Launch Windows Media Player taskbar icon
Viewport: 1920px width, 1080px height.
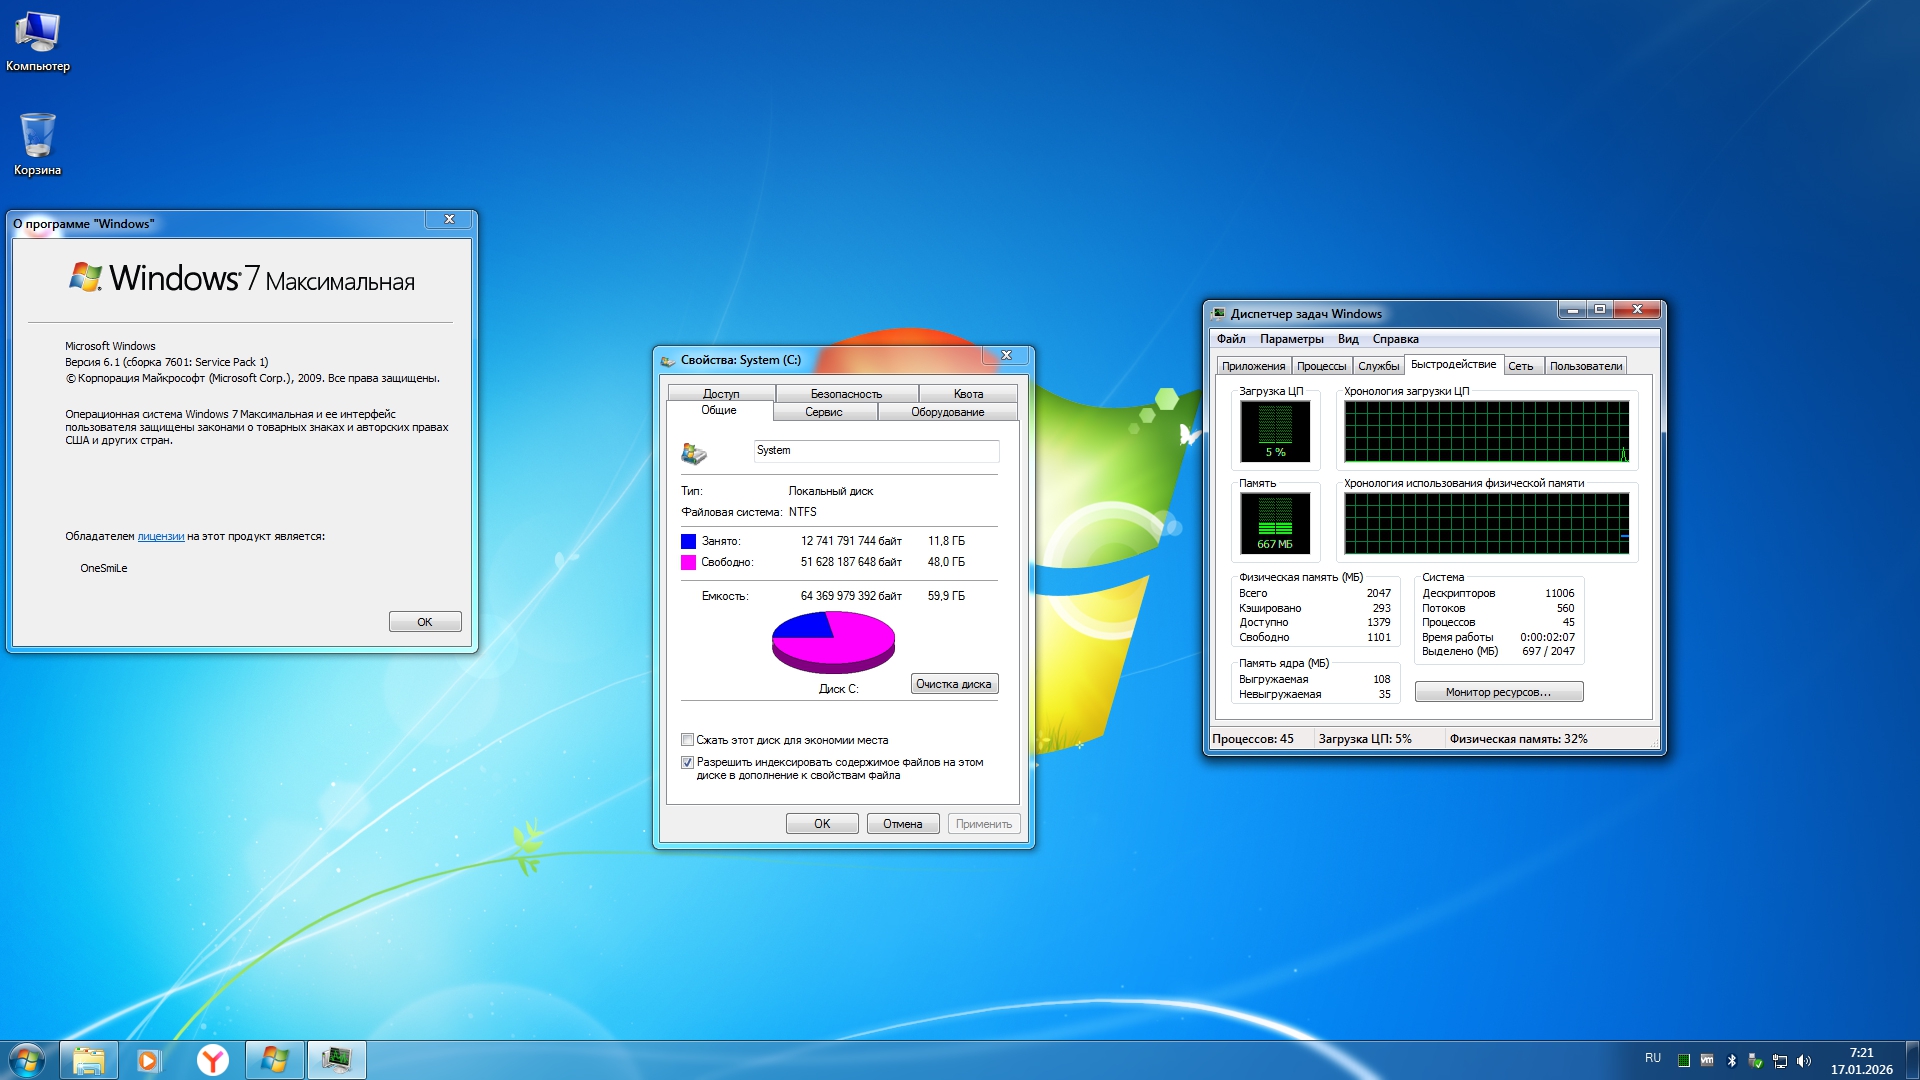click(149, 1060)
